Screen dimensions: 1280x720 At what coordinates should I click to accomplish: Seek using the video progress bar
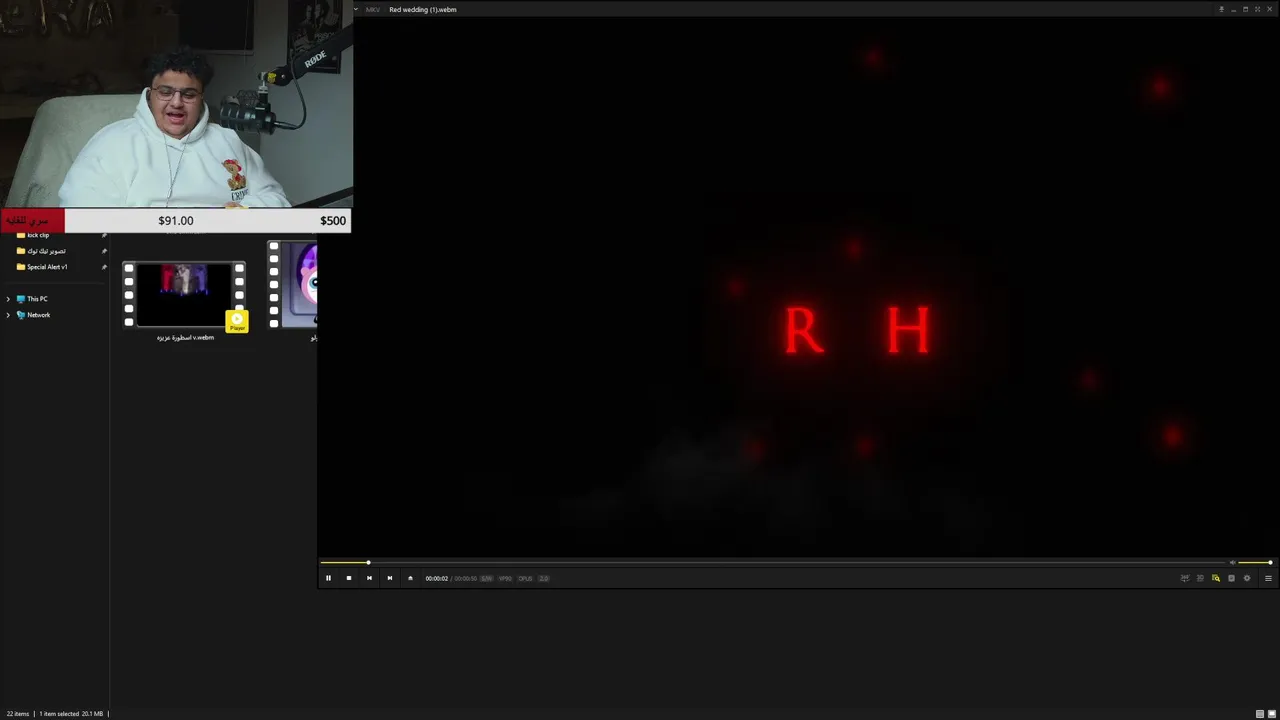pyautogui.click(x=772, y=562)
